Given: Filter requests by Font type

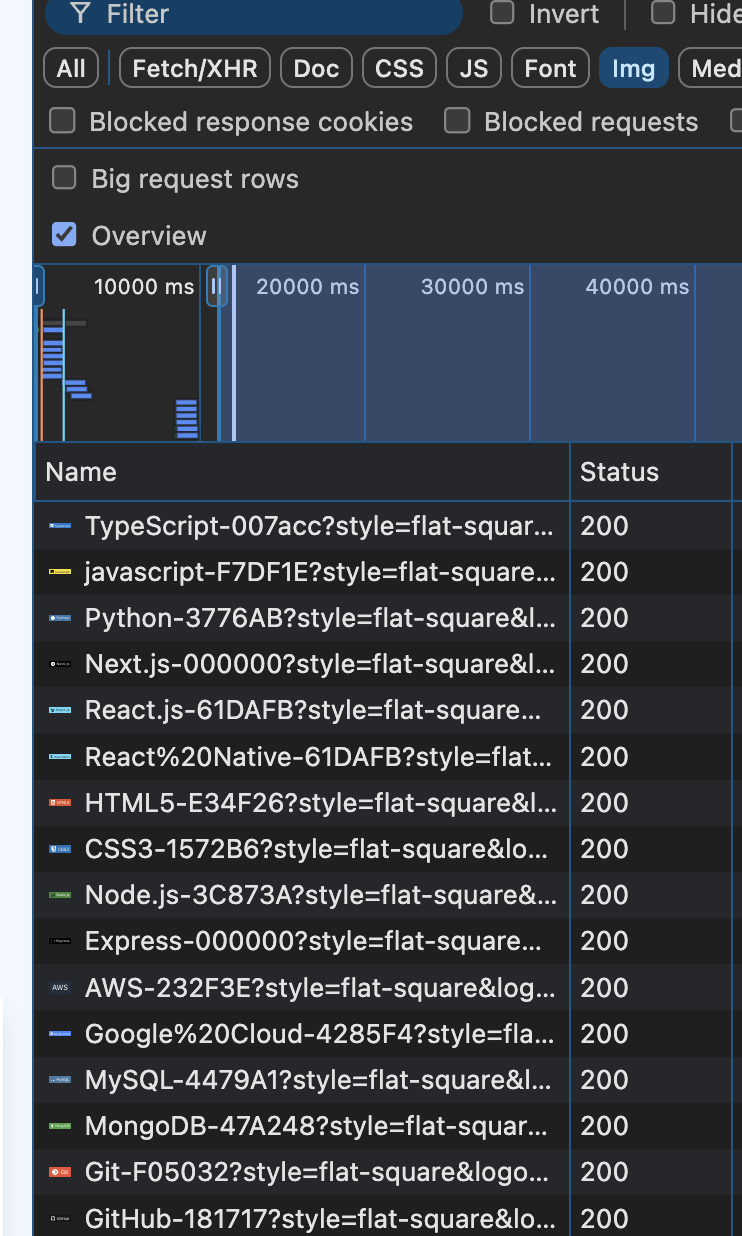Looking at the screenshot, I should point(550,68).
